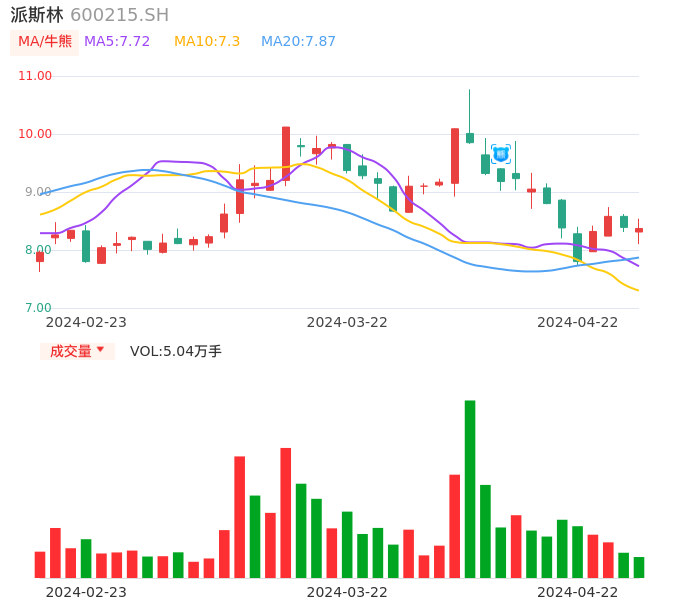Select the tallest green volume bar

click(x=470, y=488)
